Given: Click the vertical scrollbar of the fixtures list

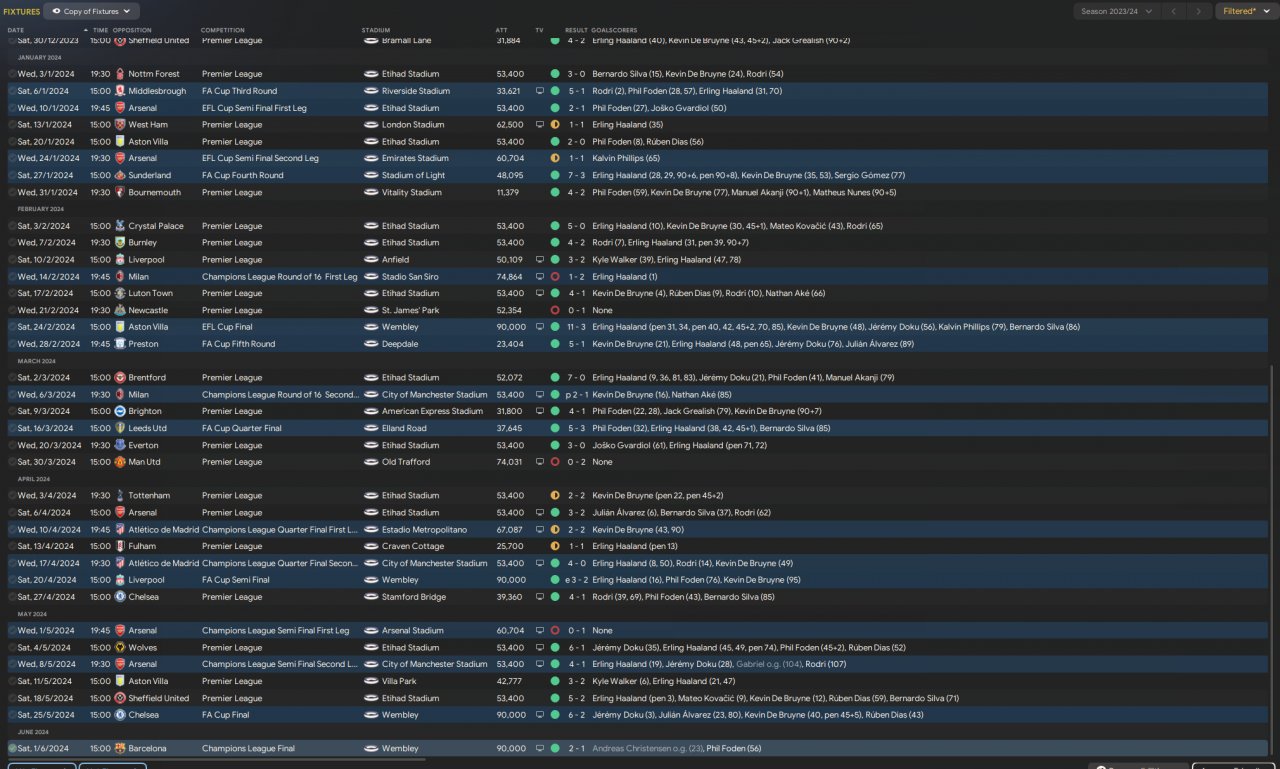Looking at the screenshot, I should point(1274,560).
